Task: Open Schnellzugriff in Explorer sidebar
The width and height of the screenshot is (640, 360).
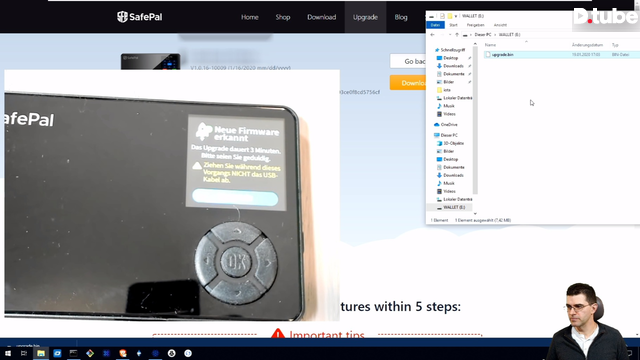Action: [x=450, y=50]
